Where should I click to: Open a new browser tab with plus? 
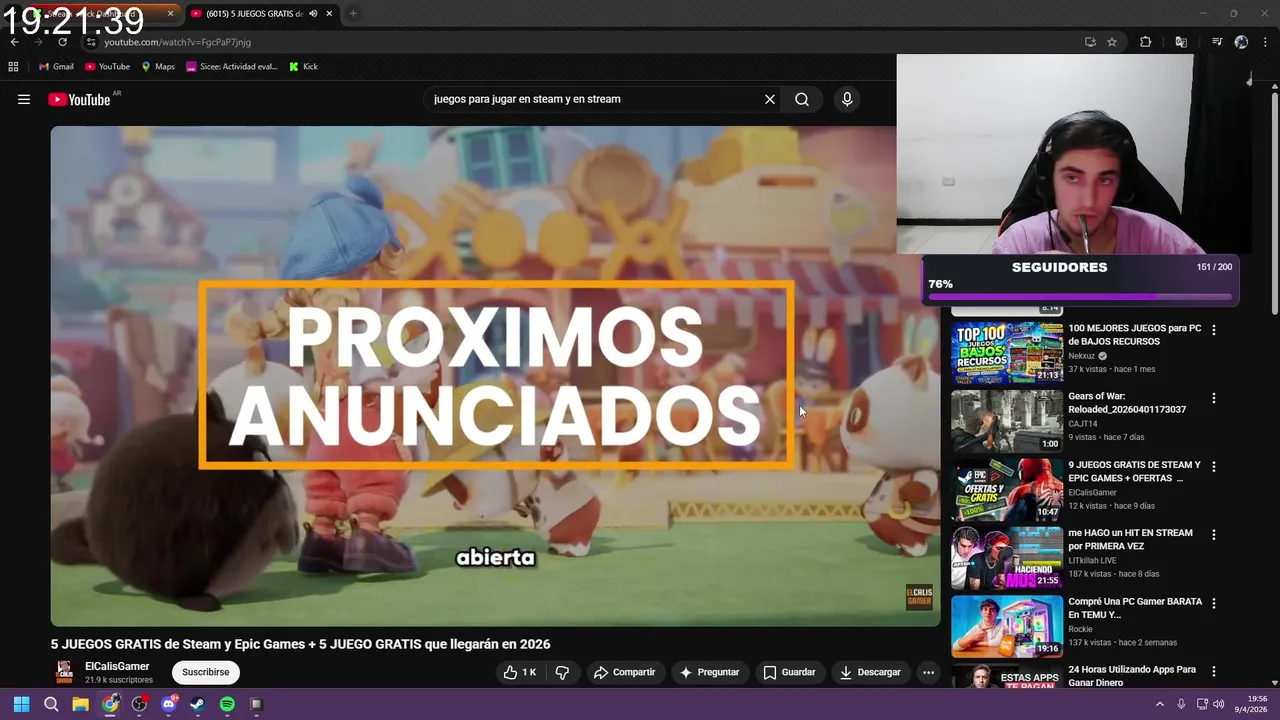click(353, 14)
